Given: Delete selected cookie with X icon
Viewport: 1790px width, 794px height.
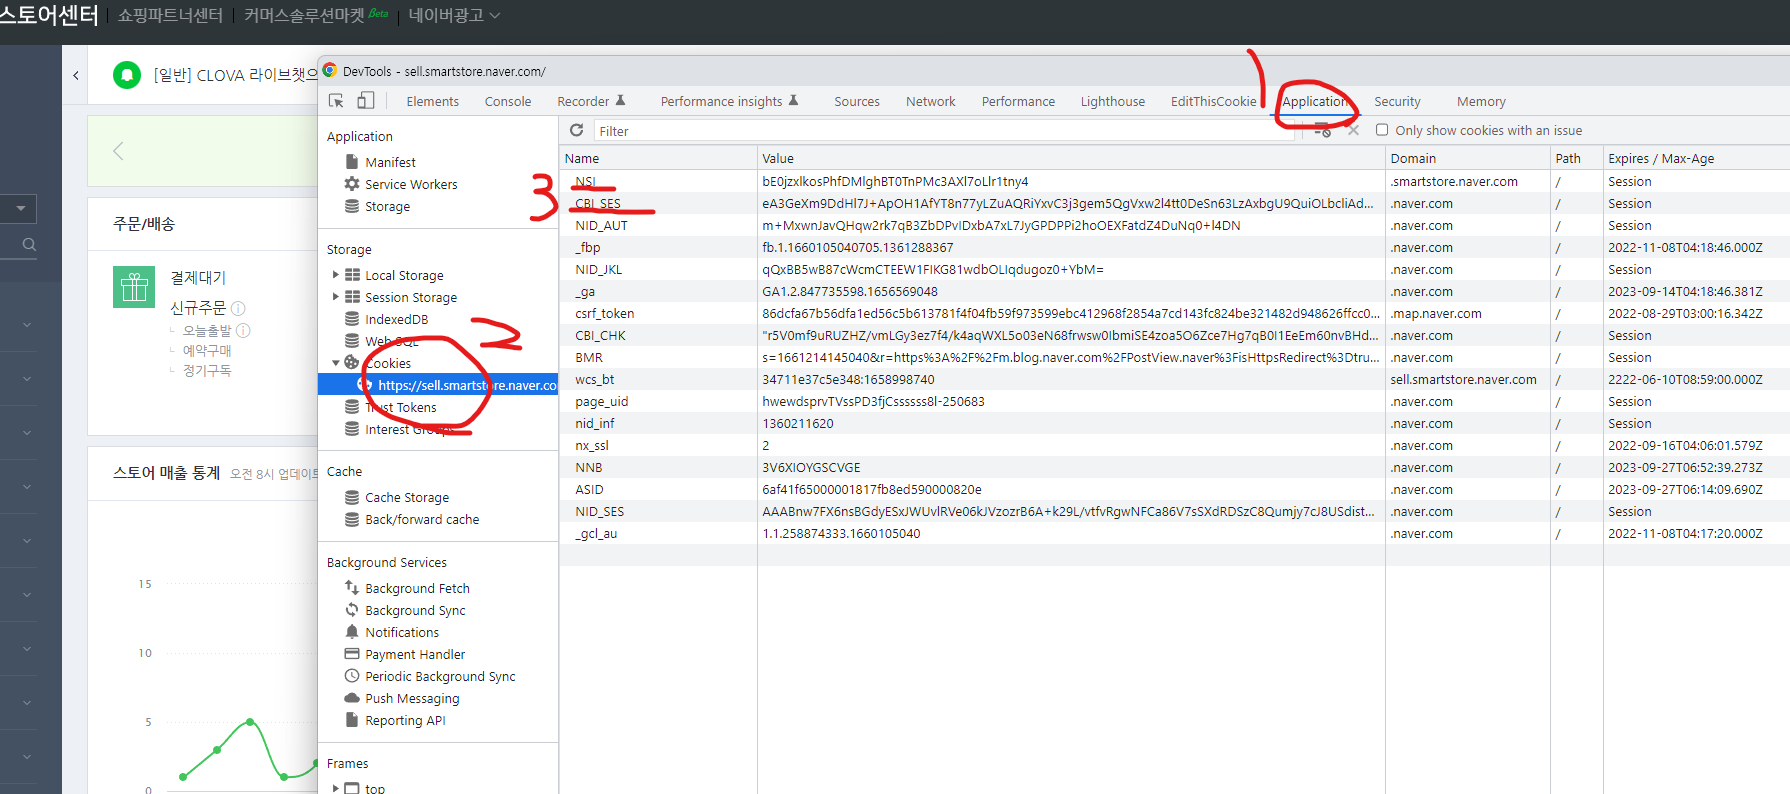Looking at the screenshot, I should pos(1353,130).
